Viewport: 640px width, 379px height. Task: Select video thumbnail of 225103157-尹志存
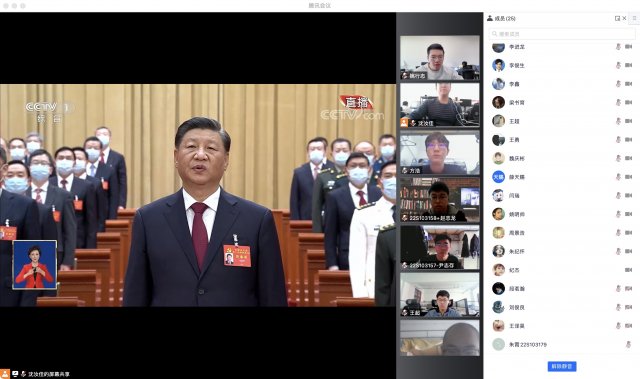tap(440, 247)
